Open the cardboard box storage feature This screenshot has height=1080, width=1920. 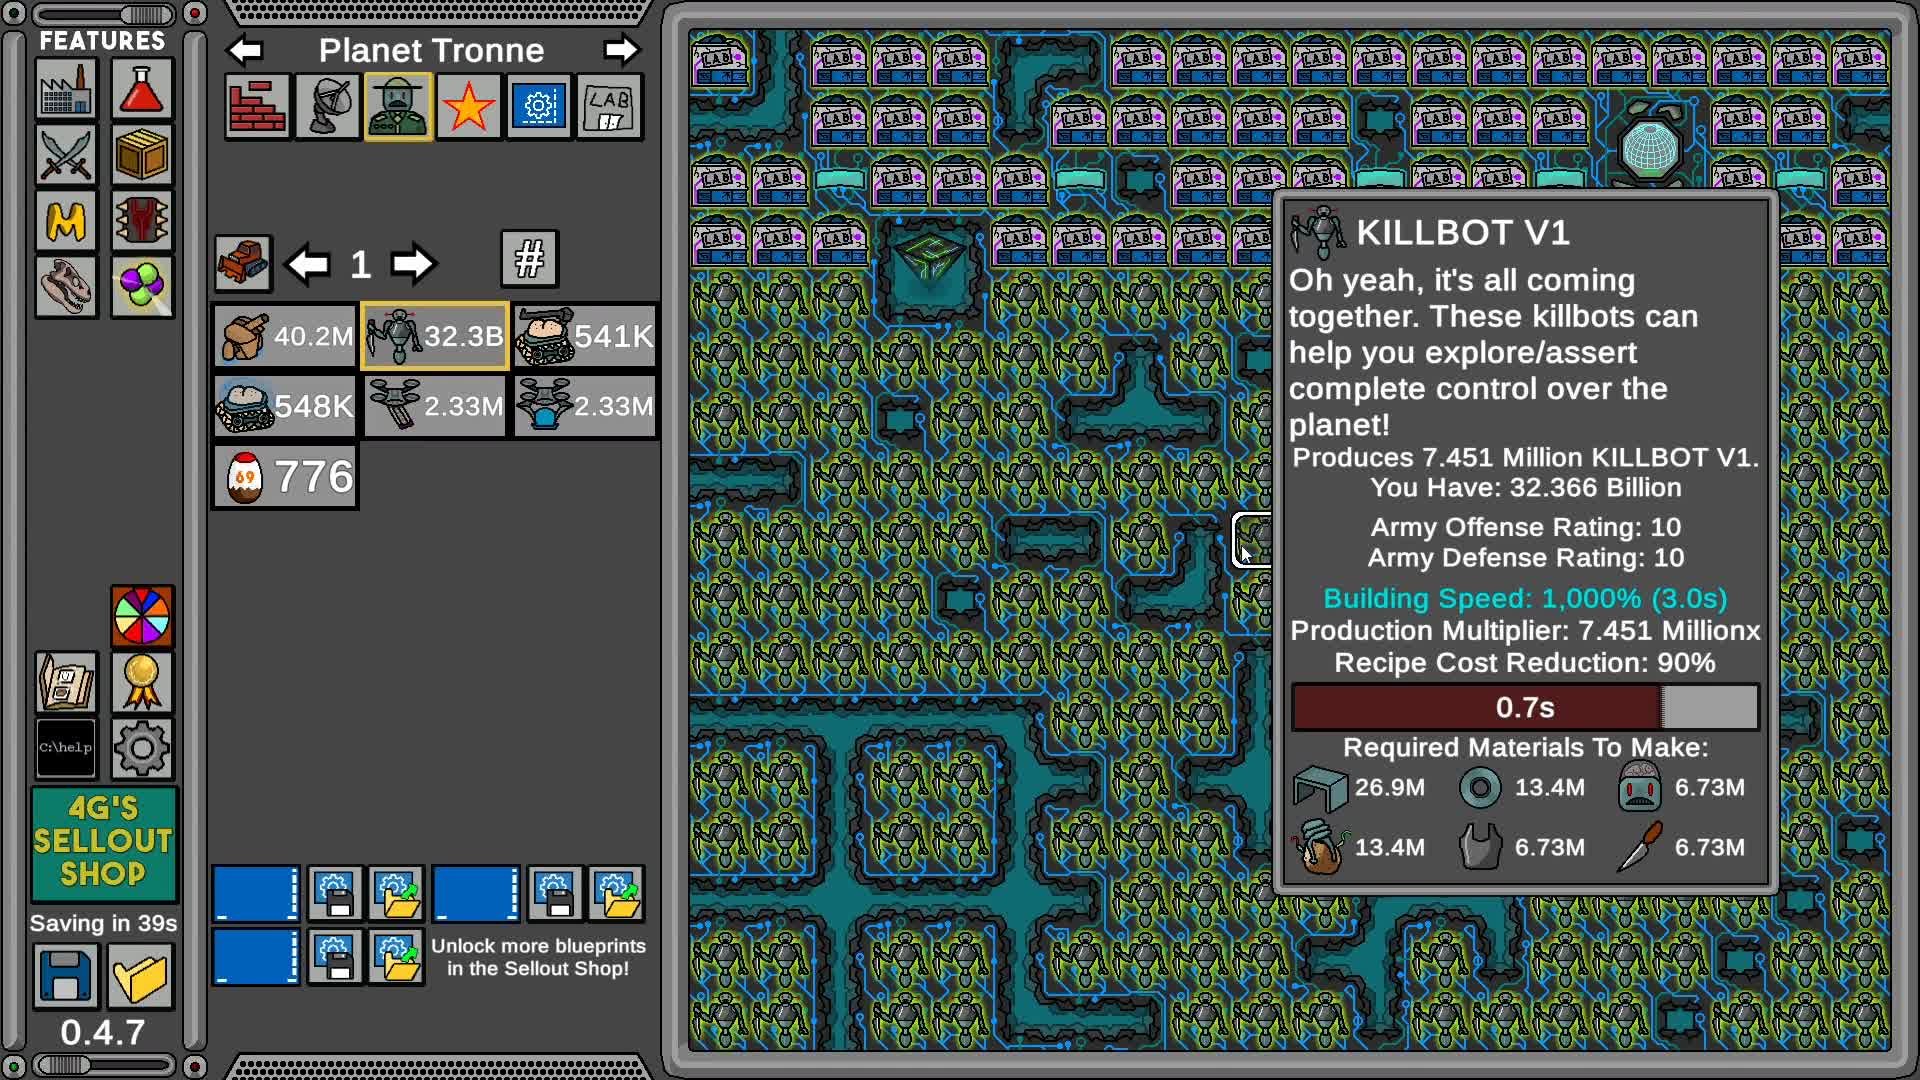click(x=141, y=155)
